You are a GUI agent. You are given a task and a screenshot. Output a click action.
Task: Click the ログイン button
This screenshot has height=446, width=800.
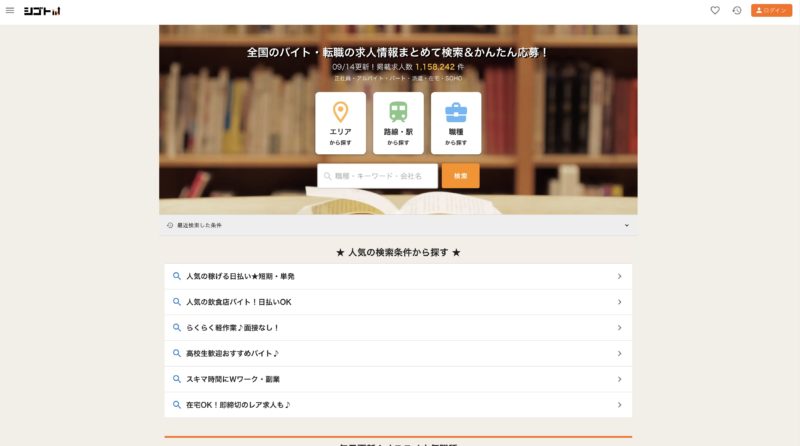771,10
